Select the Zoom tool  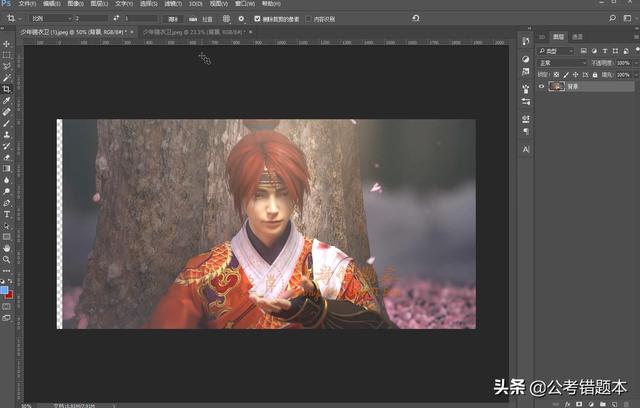click(7, 259)
